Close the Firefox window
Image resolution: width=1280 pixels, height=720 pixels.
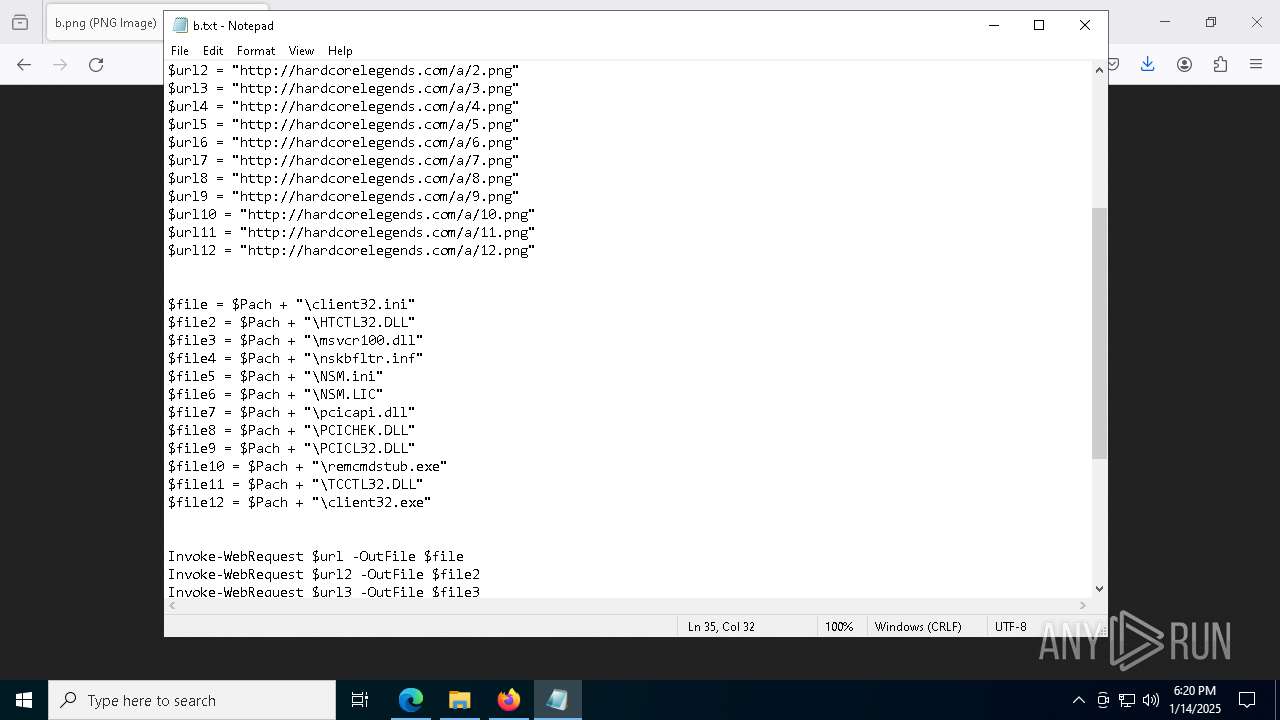tap(1257, 22)
